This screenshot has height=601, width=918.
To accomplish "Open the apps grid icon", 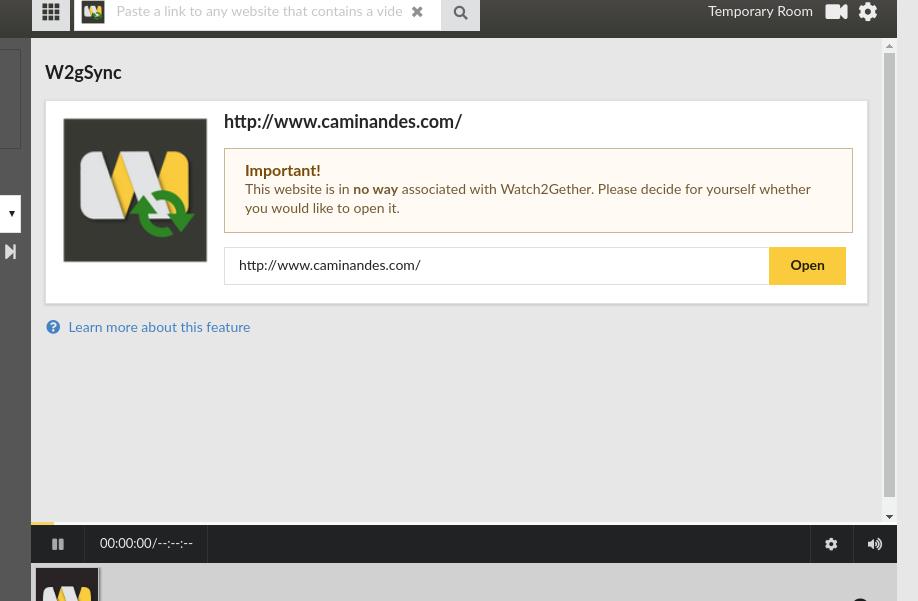I will pyautogui.click(x=51, y=12).
